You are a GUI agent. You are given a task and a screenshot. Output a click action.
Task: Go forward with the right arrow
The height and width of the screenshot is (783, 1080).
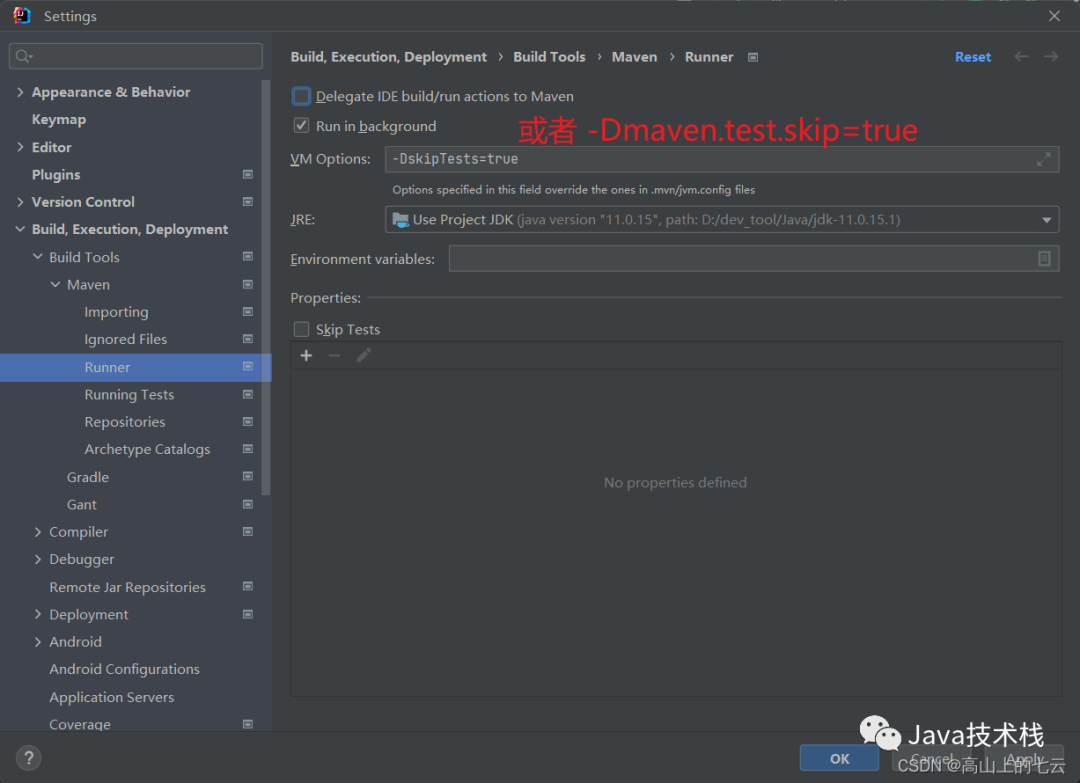(x=1051, y=56)
